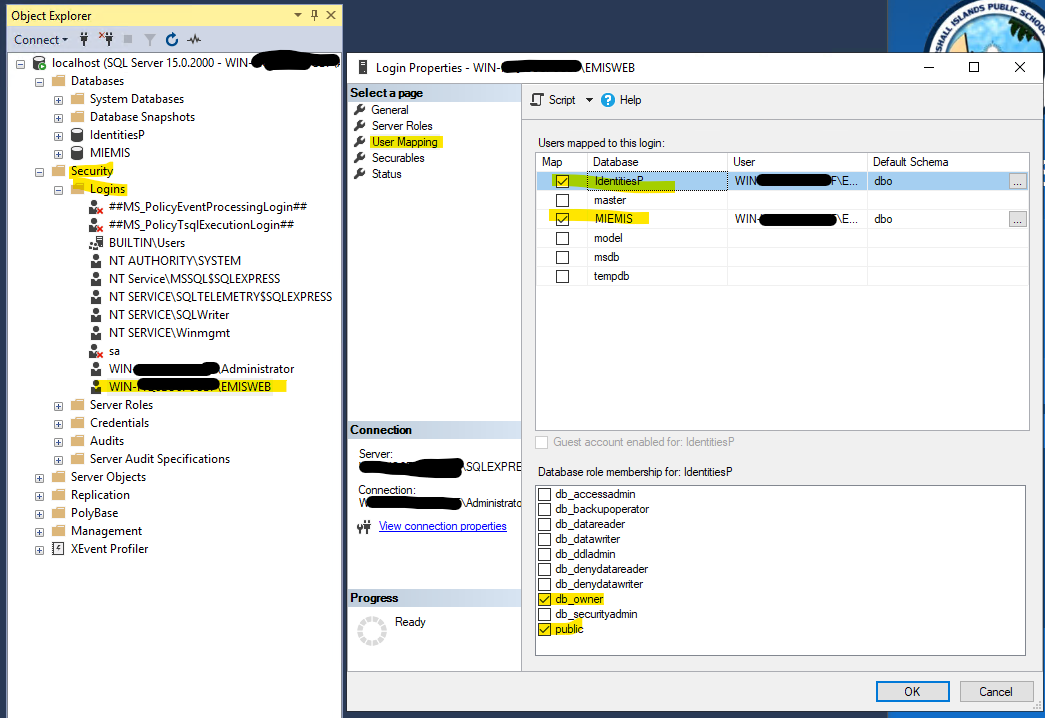
Task: Collapse the Logins folder
Action: [x=58, y=189]
